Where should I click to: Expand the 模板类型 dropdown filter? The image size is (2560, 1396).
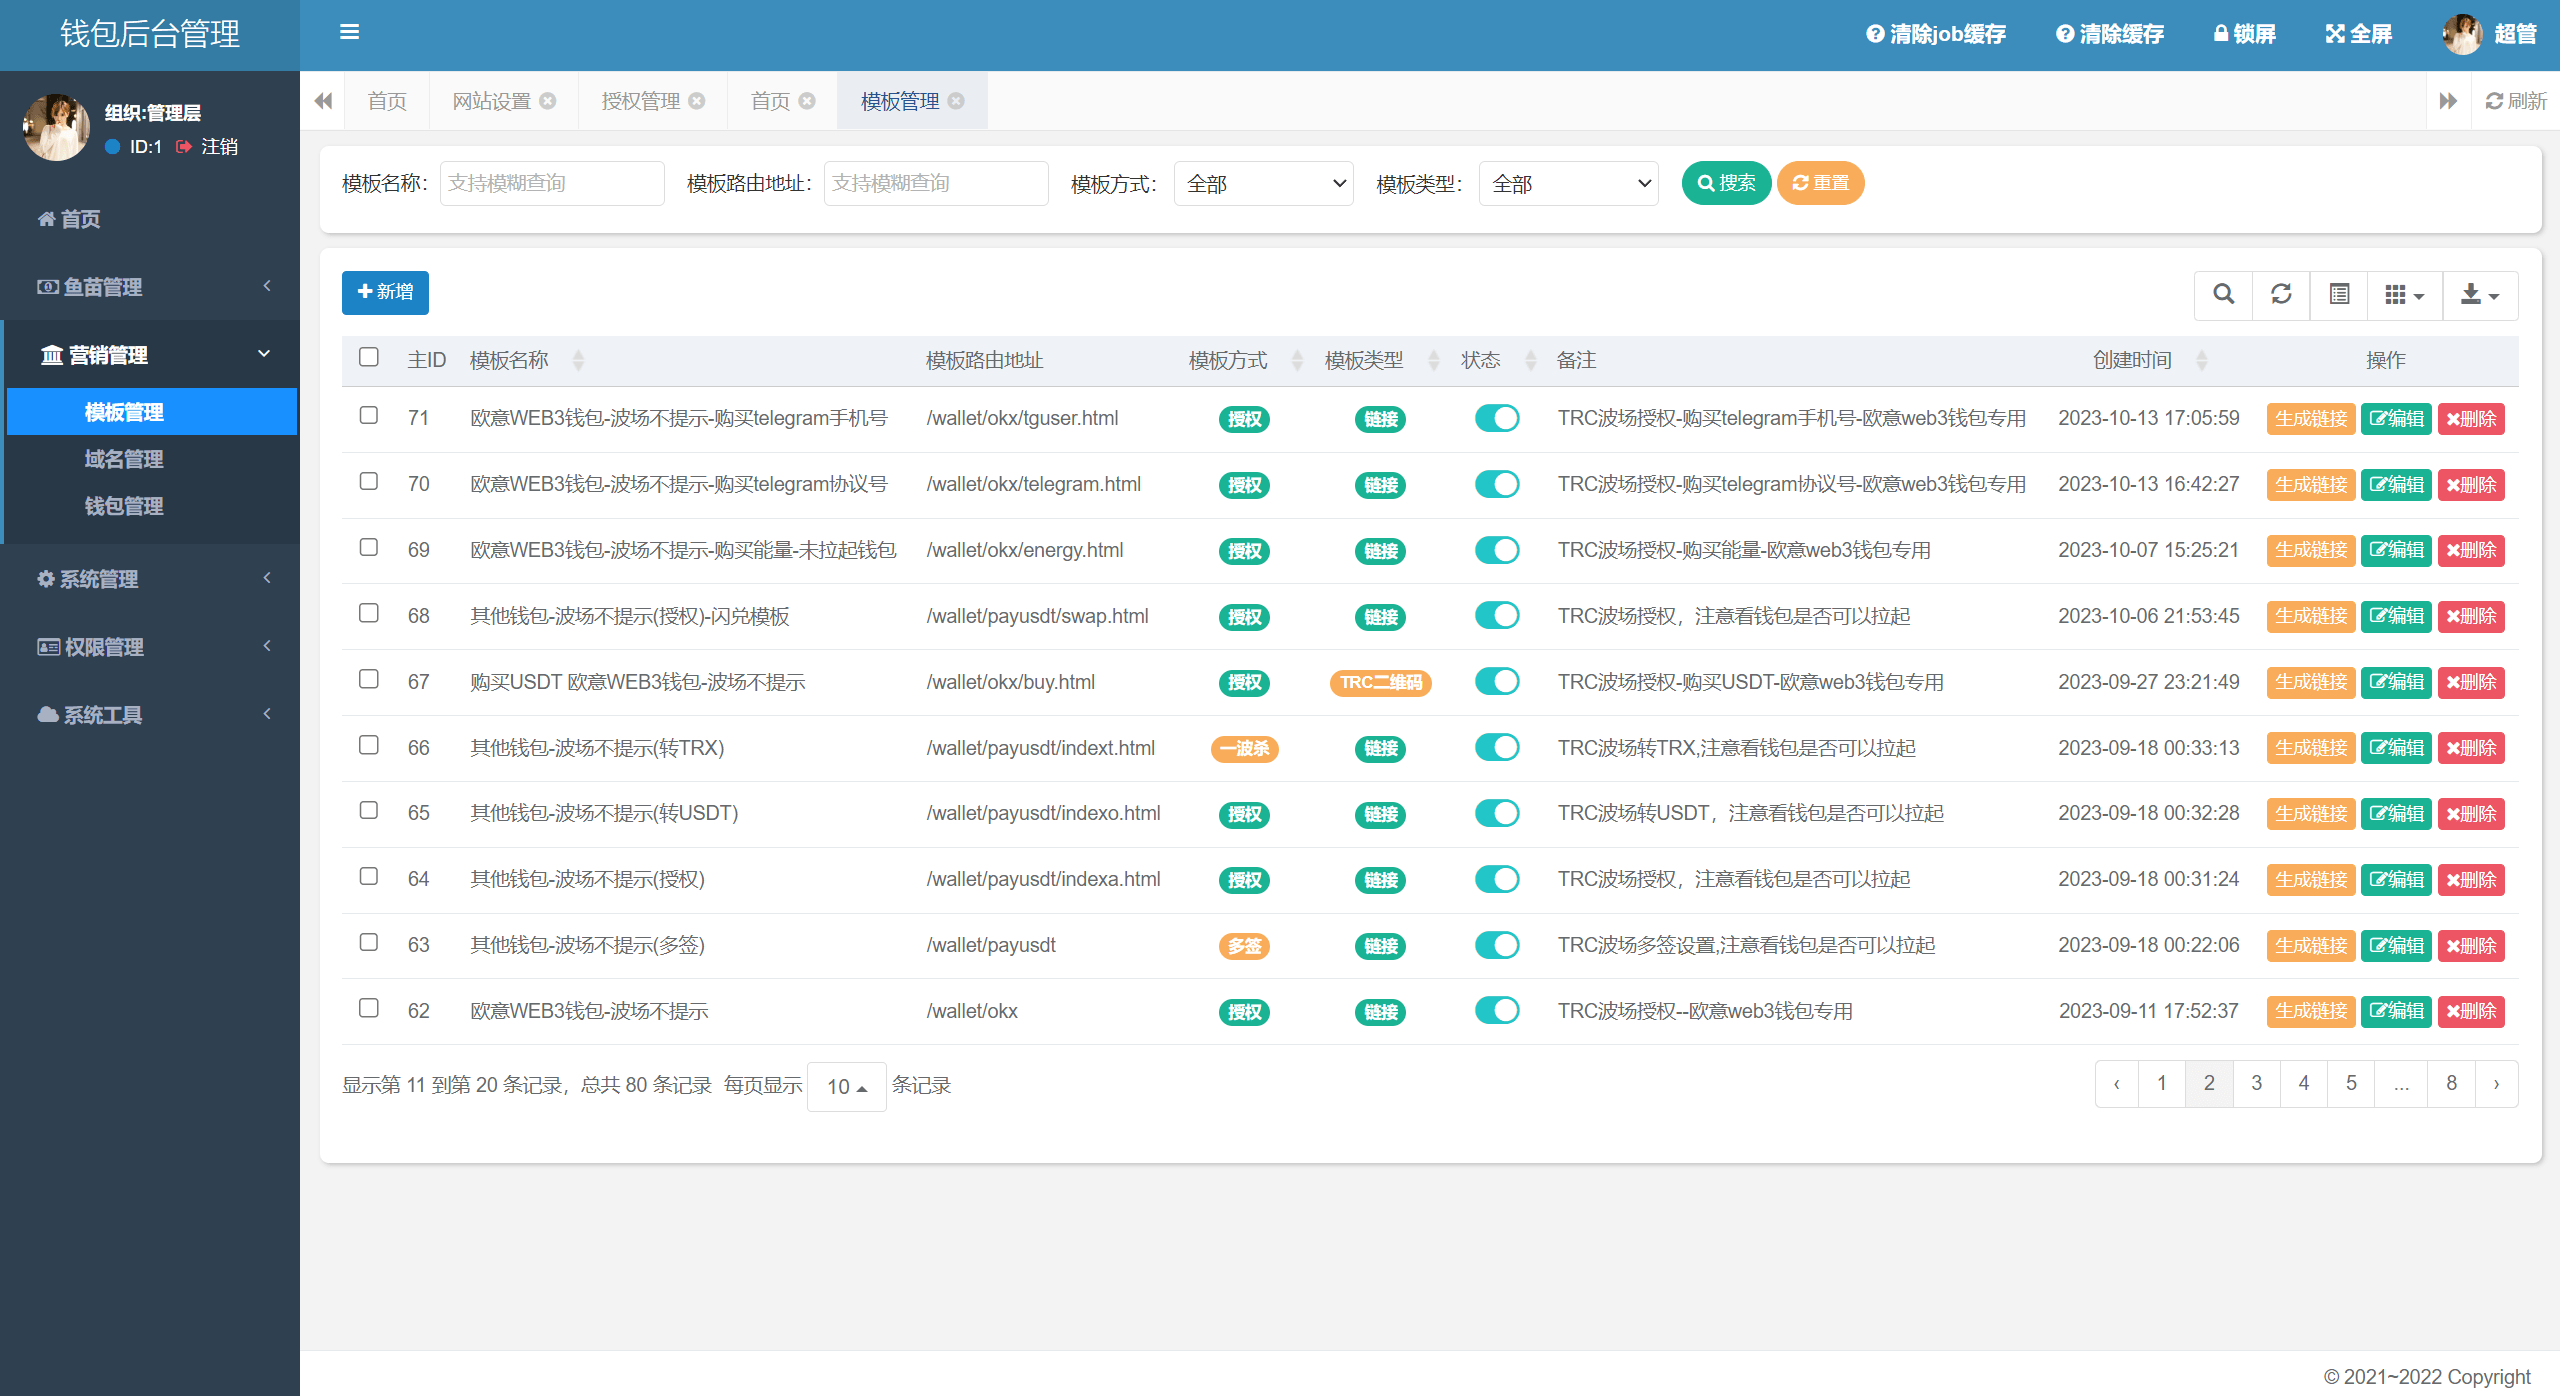[x=1563, y=186]
